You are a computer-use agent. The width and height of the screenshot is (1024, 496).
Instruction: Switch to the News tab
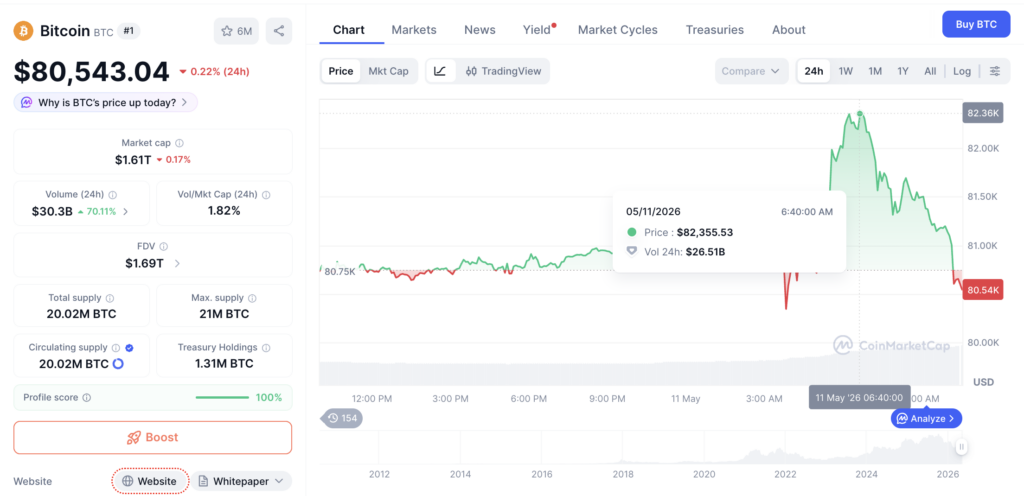pyautogui.click(x=480, y=30)
